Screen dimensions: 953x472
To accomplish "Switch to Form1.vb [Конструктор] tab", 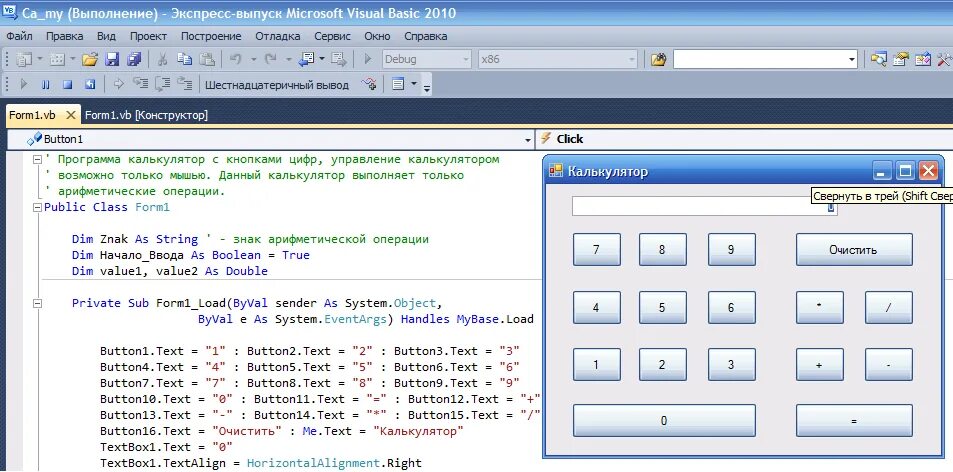I will (x=146, y=115).
